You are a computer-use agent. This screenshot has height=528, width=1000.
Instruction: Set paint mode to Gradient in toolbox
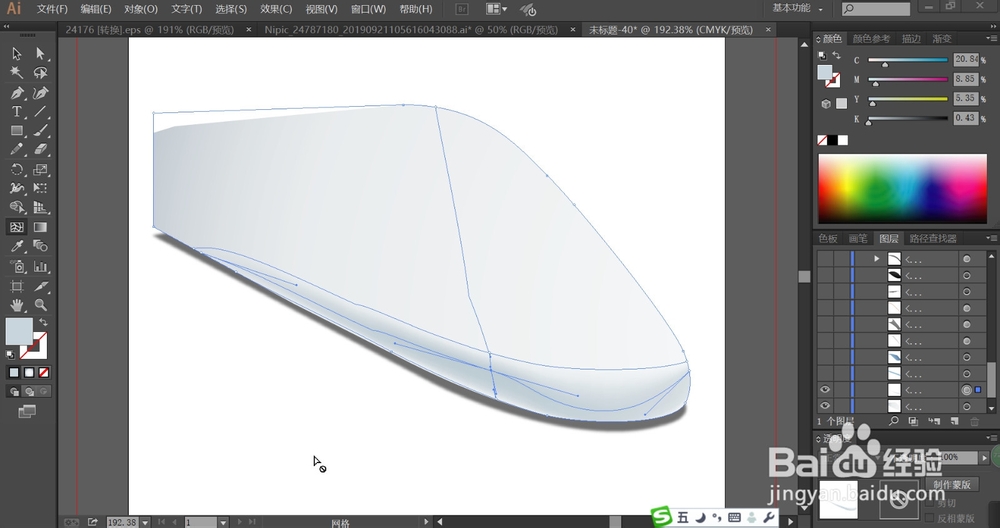29,372
